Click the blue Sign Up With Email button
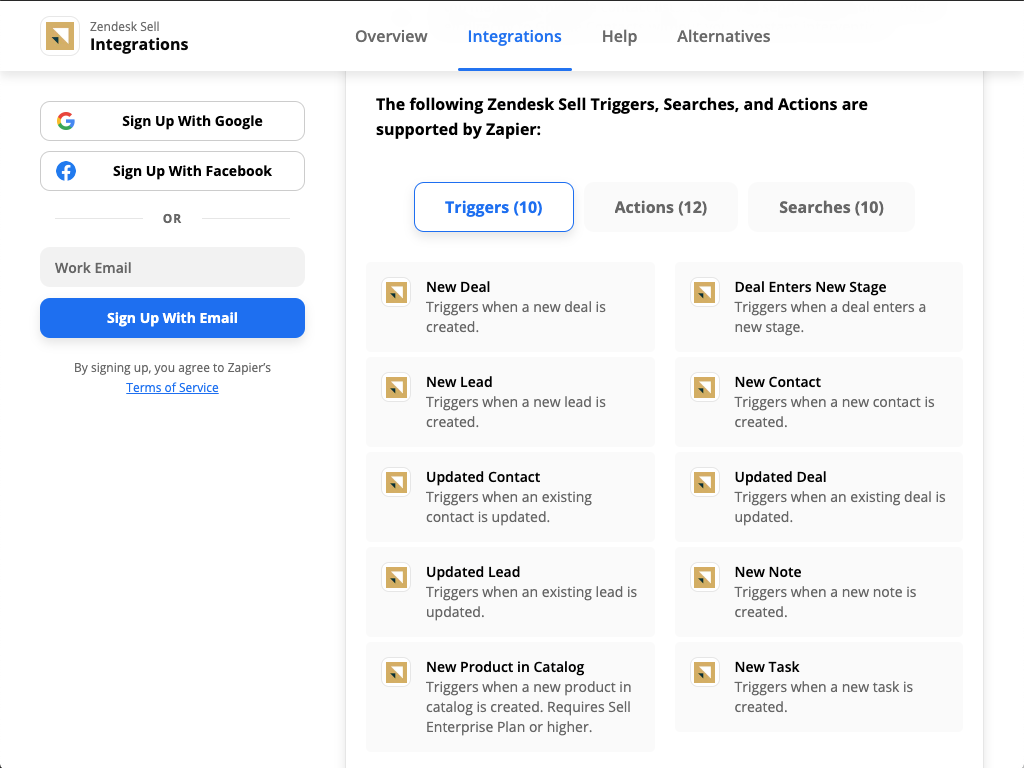 coord(172,318)
